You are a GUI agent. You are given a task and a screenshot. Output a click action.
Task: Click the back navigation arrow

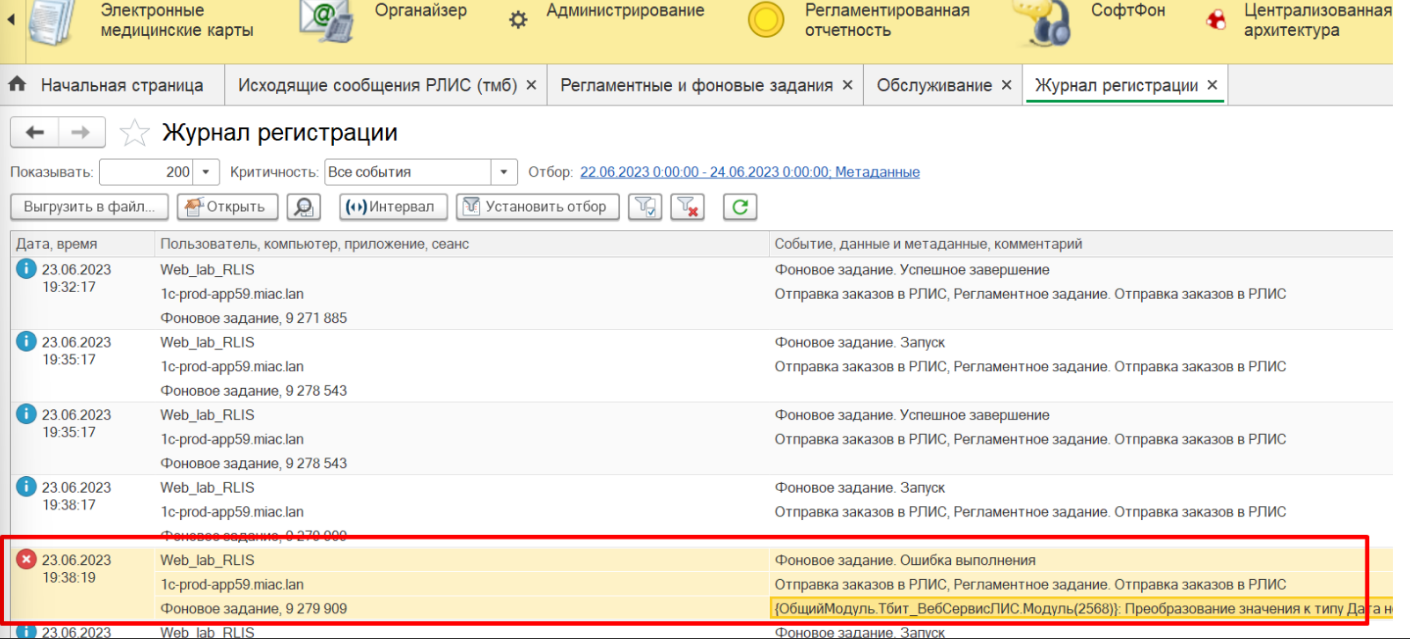click(x=35, y=133)
